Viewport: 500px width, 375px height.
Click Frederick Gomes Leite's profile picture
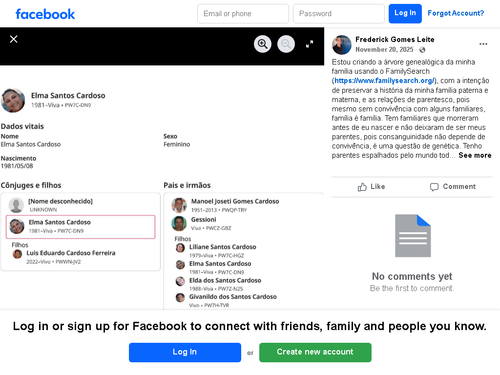coord(342,45)
